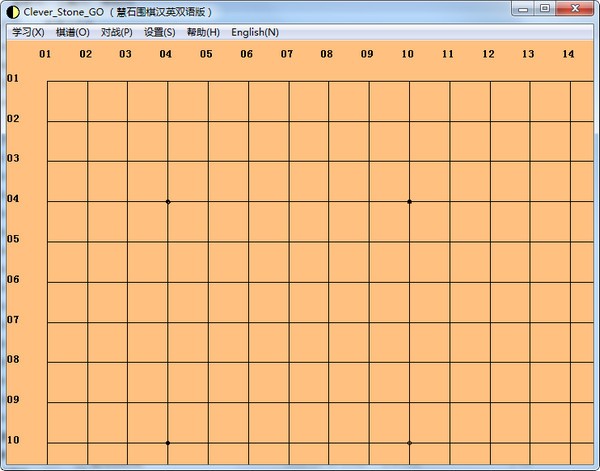Viewport: 600px width, 471px height.
Task: Open the 对战(P) menu
Action: click(117, 33)
